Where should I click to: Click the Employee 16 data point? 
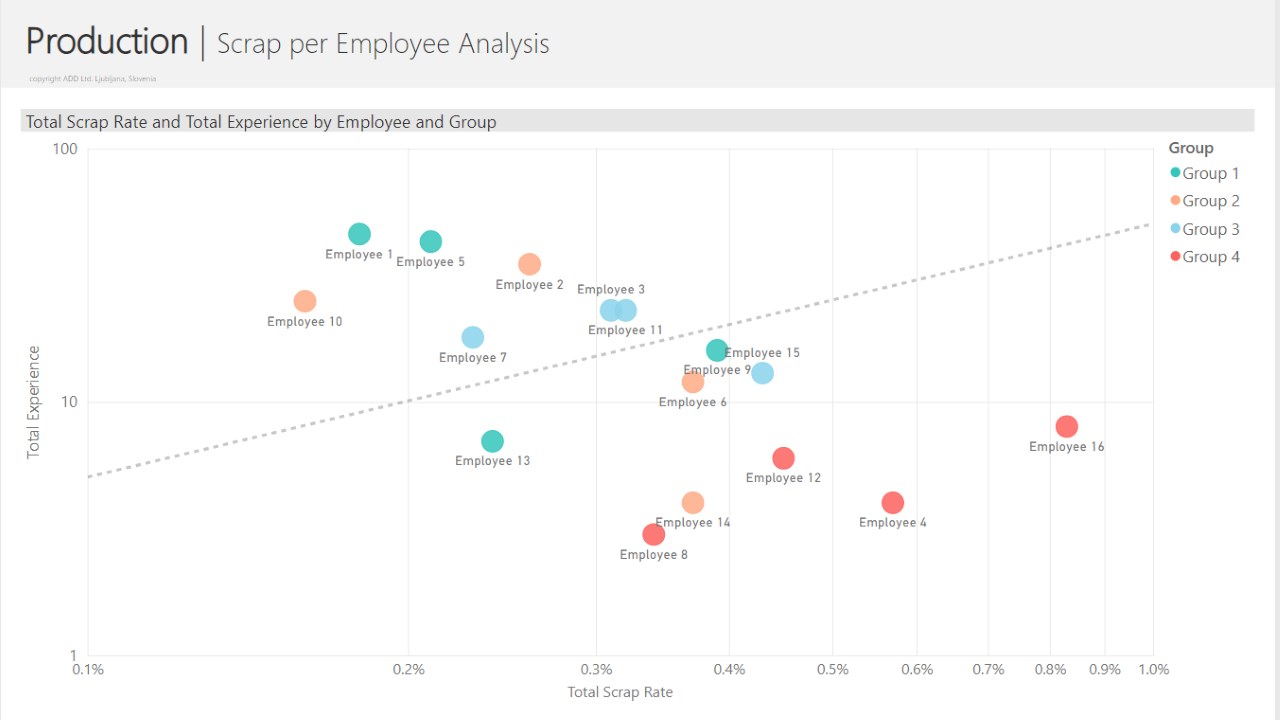tap(1067, 427)
